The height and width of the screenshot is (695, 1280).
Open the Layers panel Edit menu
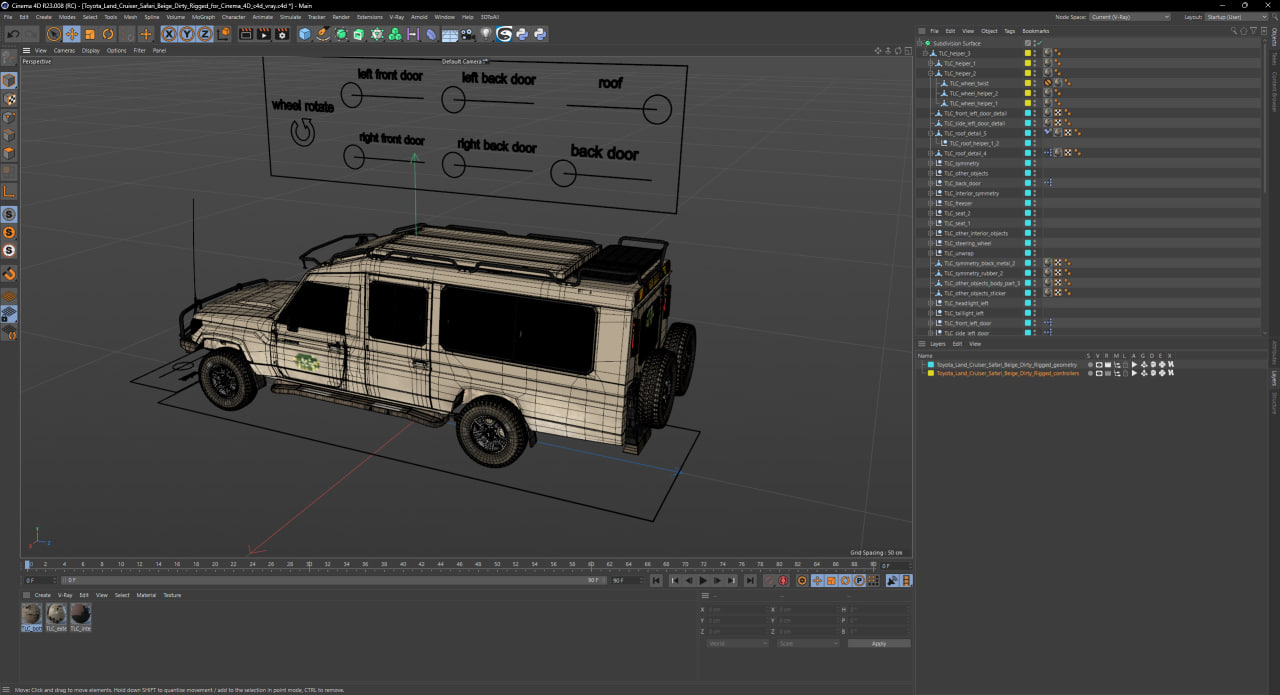957,344
